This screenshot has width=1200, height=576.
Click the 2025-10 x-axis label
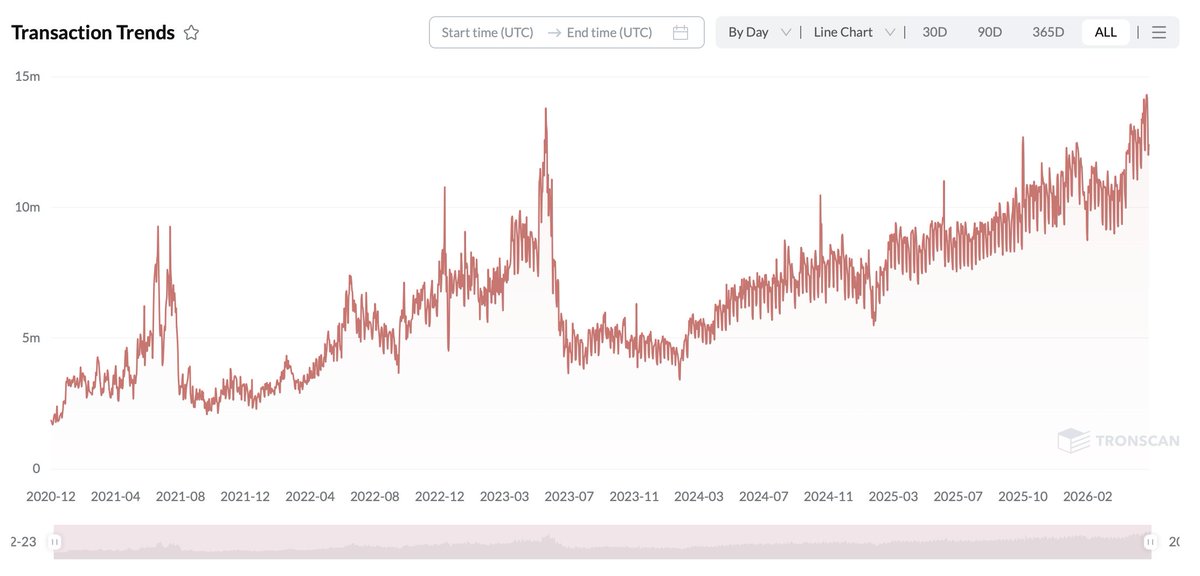click(x=1023, y=496)
